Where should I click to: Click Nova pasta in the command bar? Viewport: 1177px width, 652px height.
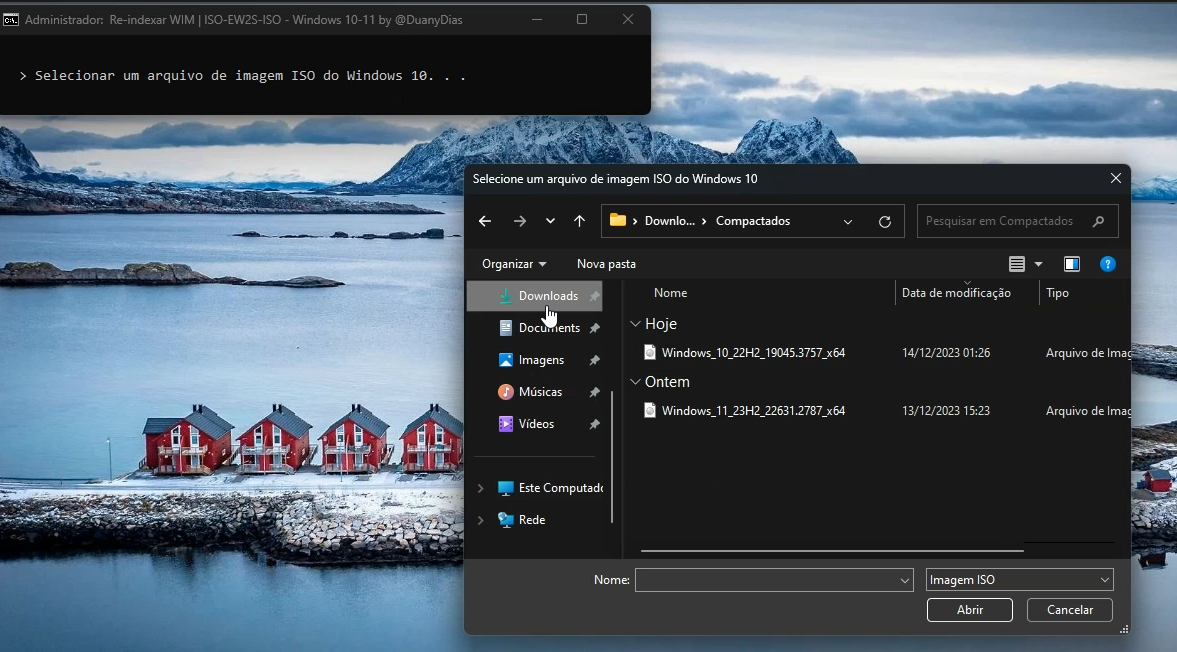tap(606, 263)
